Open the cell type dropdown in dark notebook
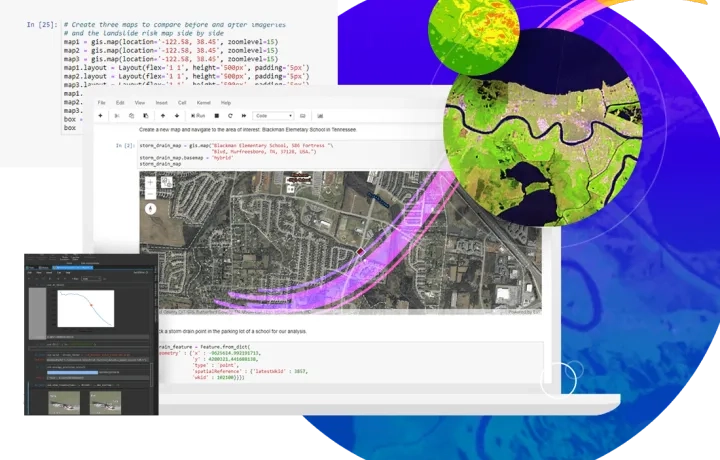 coord(91,279)
